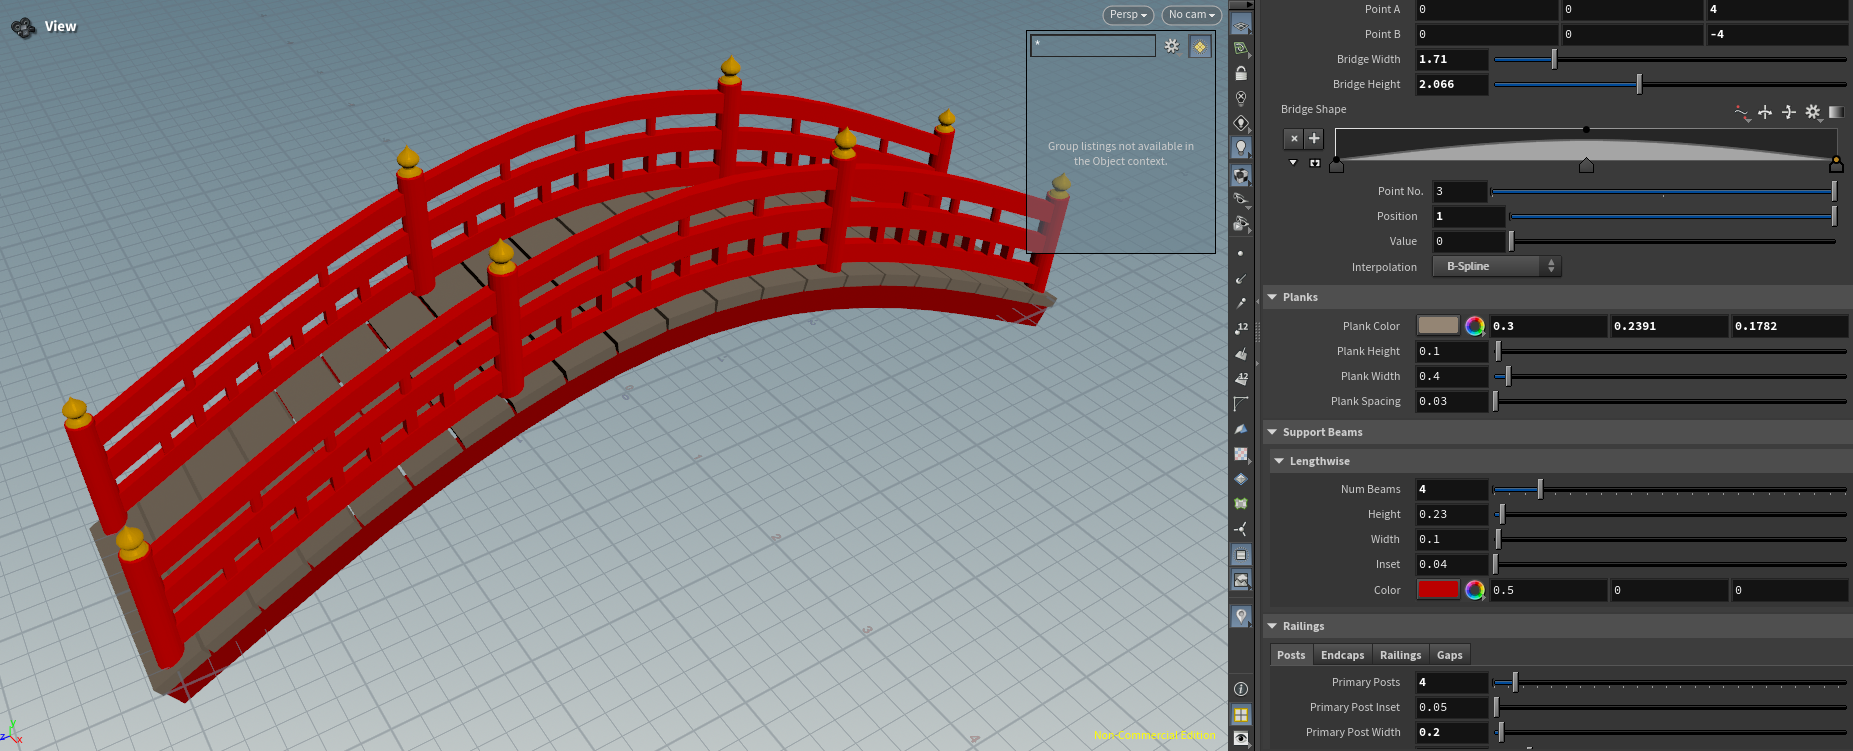Open the Plank Color color wheel picker

pyautogui.click(x=1475, y=326)
